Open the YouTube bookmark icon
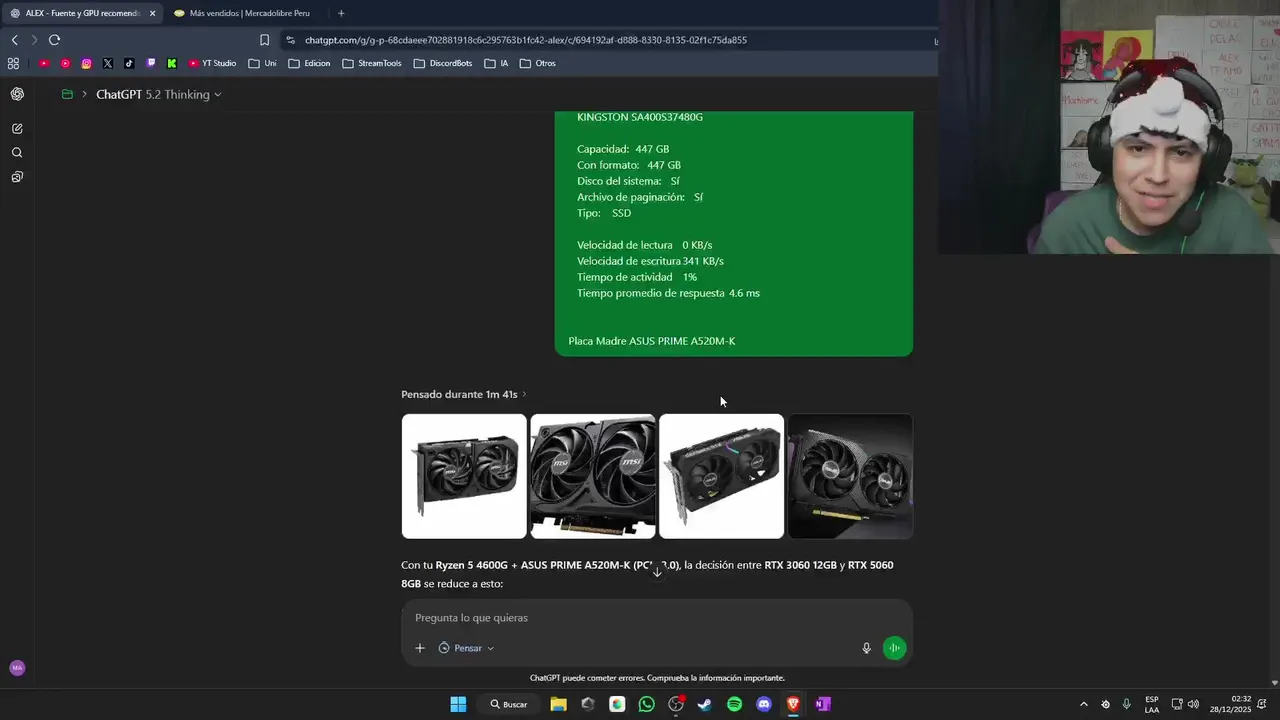Screen dimensions: 1280x720 pyautogui.click(x=44, y=63)
